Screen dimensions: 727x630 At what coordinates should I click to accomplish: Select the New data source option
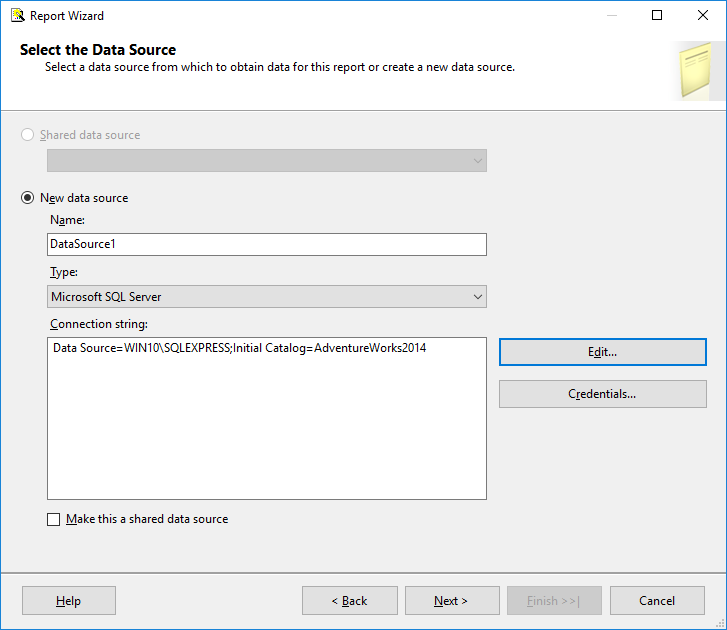(27, 198)
